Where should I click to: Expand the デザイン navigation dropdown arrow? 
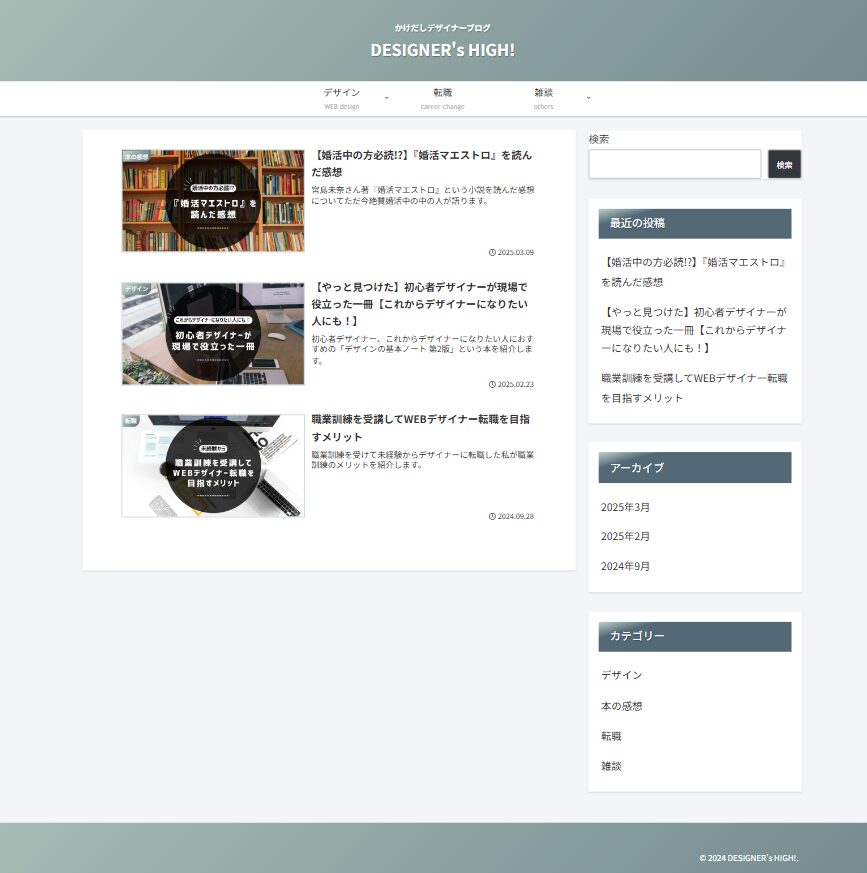pos(387,97)
